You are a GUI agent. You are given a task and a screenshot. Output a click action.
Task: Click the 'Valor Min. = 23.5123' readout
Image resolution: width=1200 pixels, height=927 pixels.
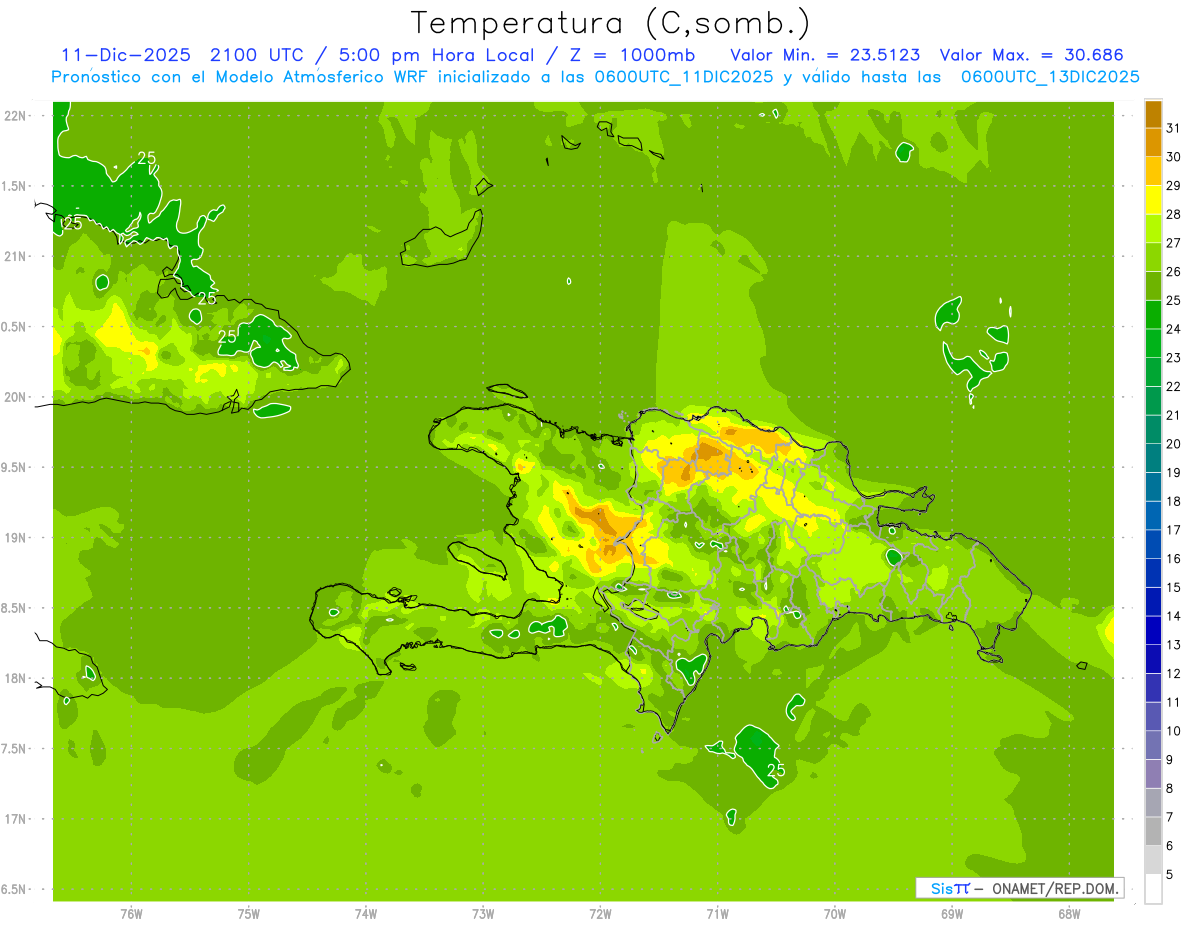825,55
